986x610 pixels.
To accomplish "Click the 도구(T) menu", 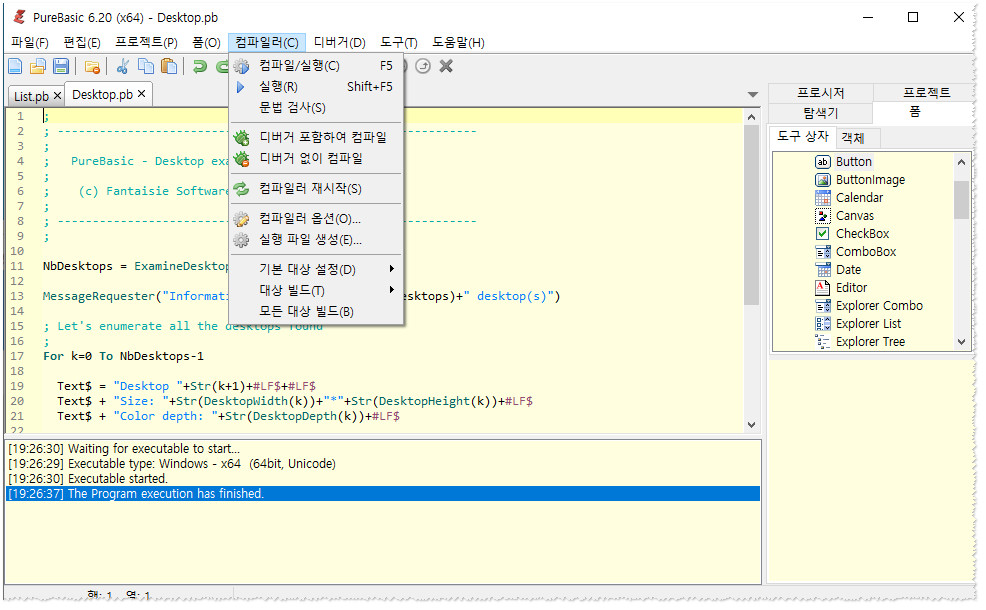I will pyautogui.click(x=399, y=43).
